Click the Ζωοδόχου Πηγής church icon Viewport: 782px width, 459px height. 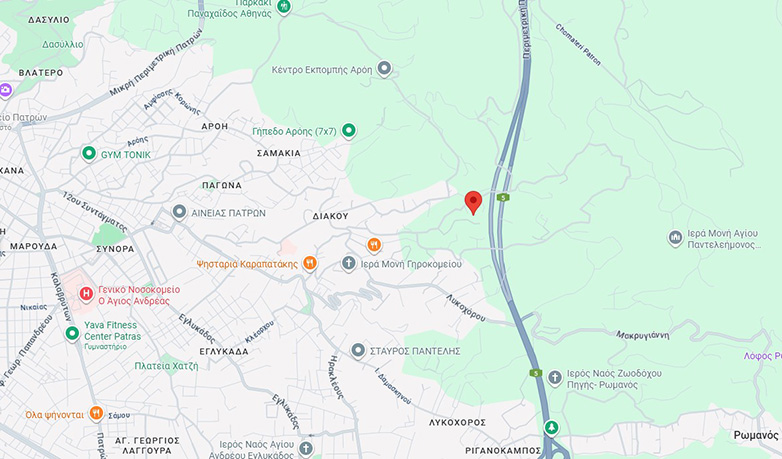pos(555,378)
